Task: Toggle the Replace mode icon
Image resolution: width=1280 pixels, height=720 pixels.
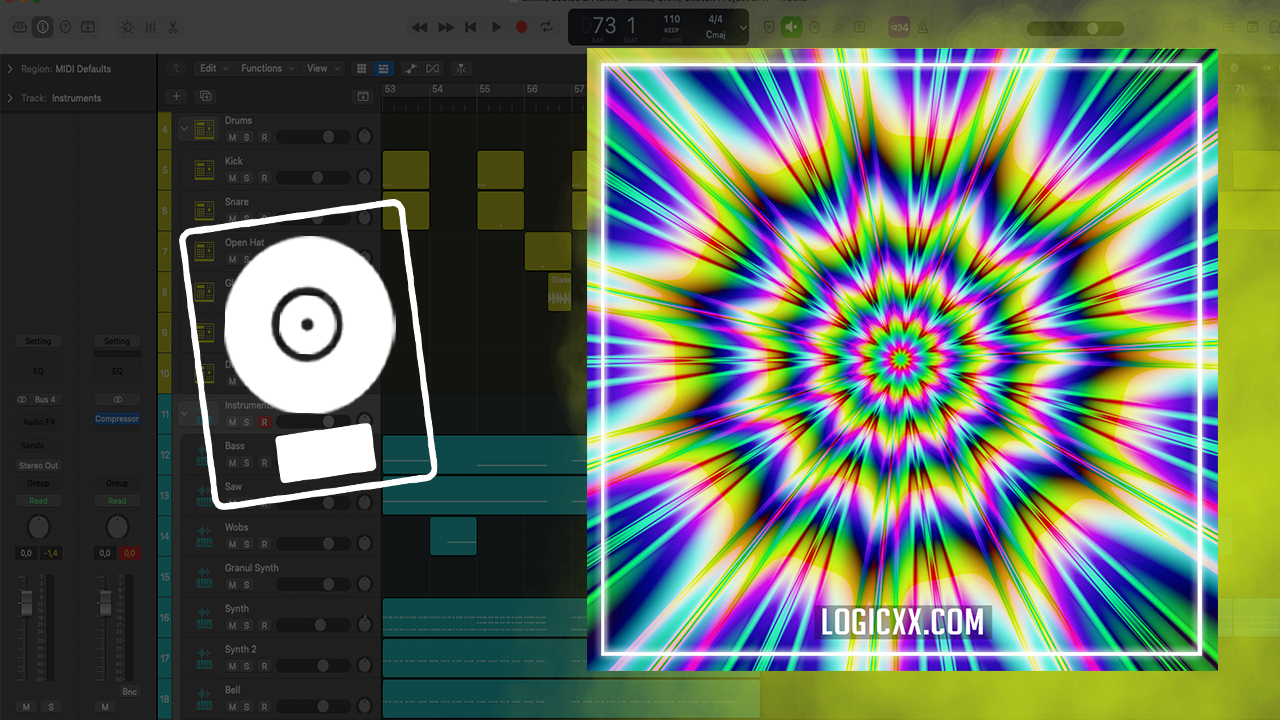Action: pos(769,27)
